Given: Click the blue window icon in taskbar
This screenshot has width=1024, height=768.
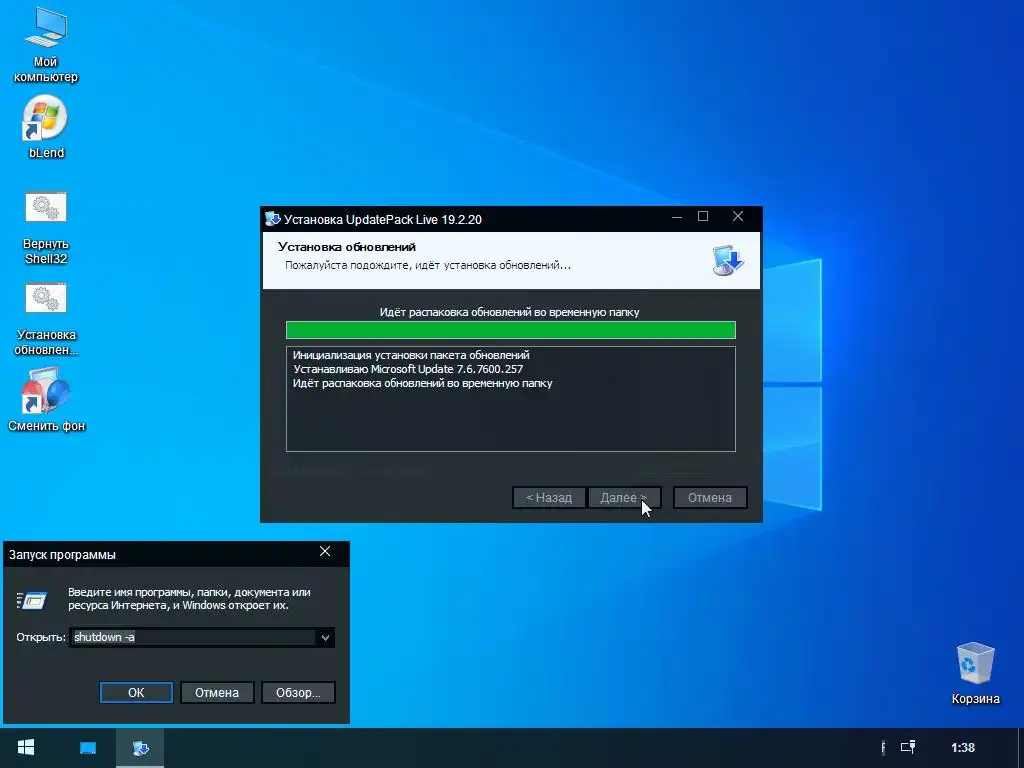Looking at the screenshot, I should coord(88,748).
